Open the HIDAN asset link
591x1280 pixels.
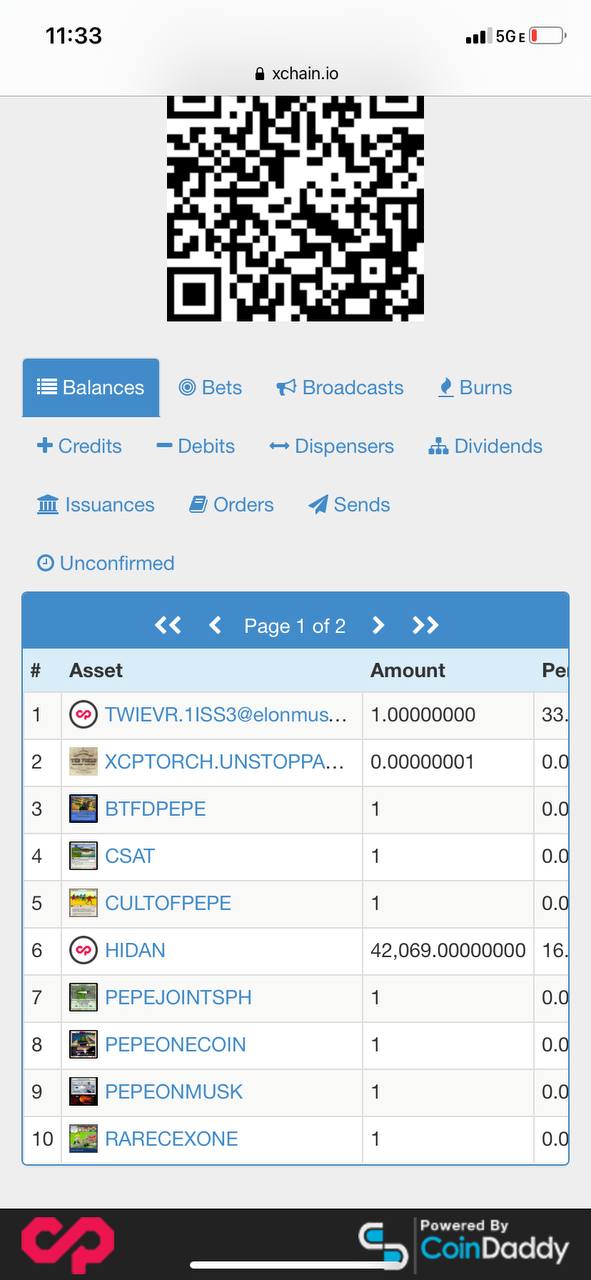click(x=135, y=950)
